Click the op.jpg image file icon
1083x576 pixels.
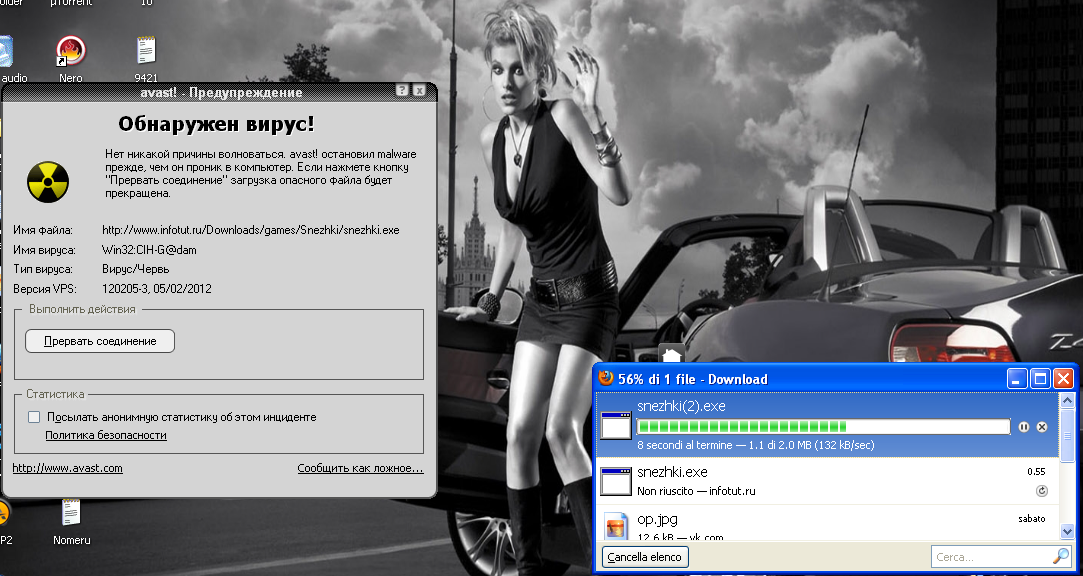pos(616,526)
